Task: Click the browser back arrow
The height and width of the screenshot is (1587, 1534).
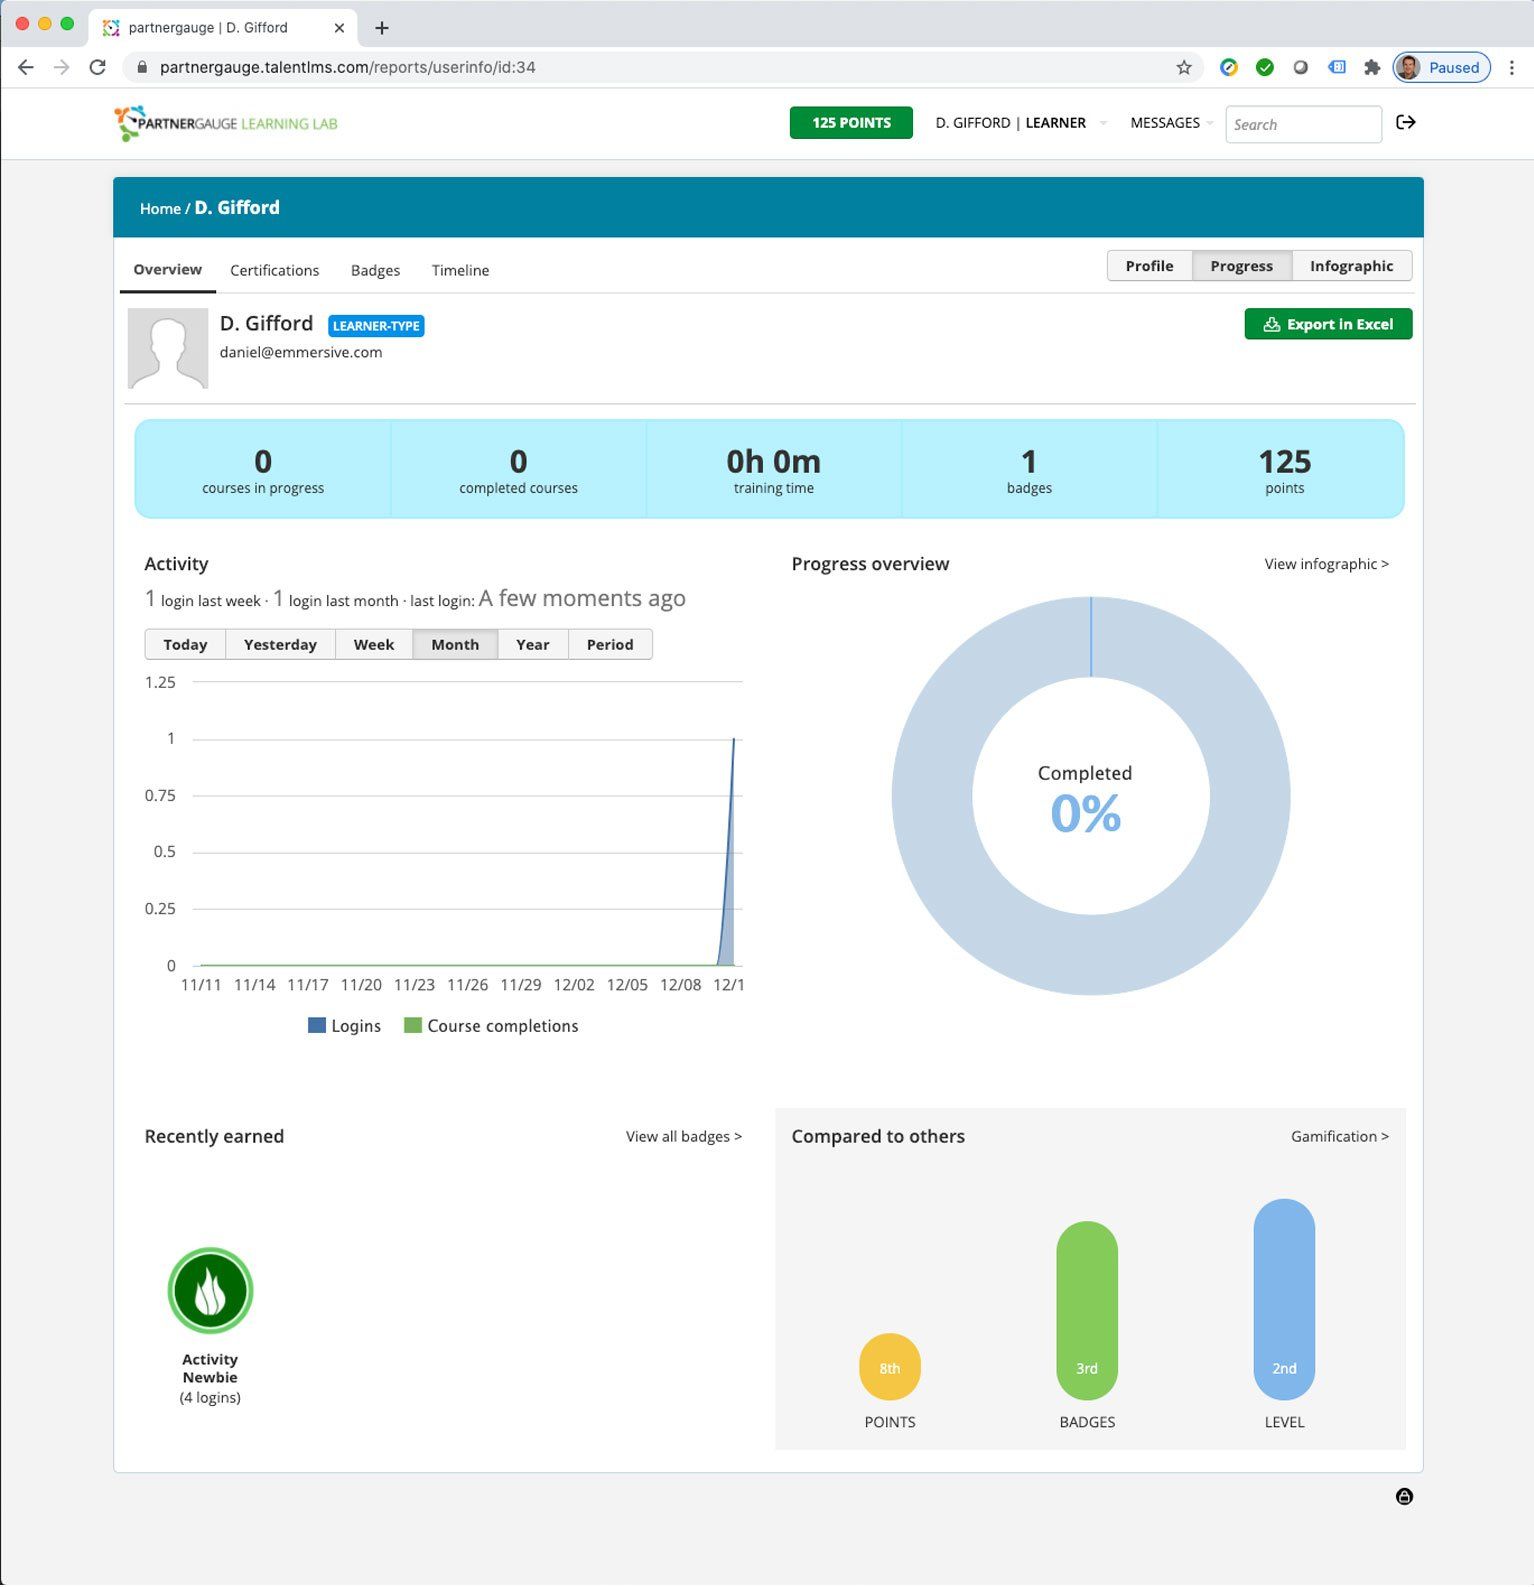Action: (x=26, y=68)
